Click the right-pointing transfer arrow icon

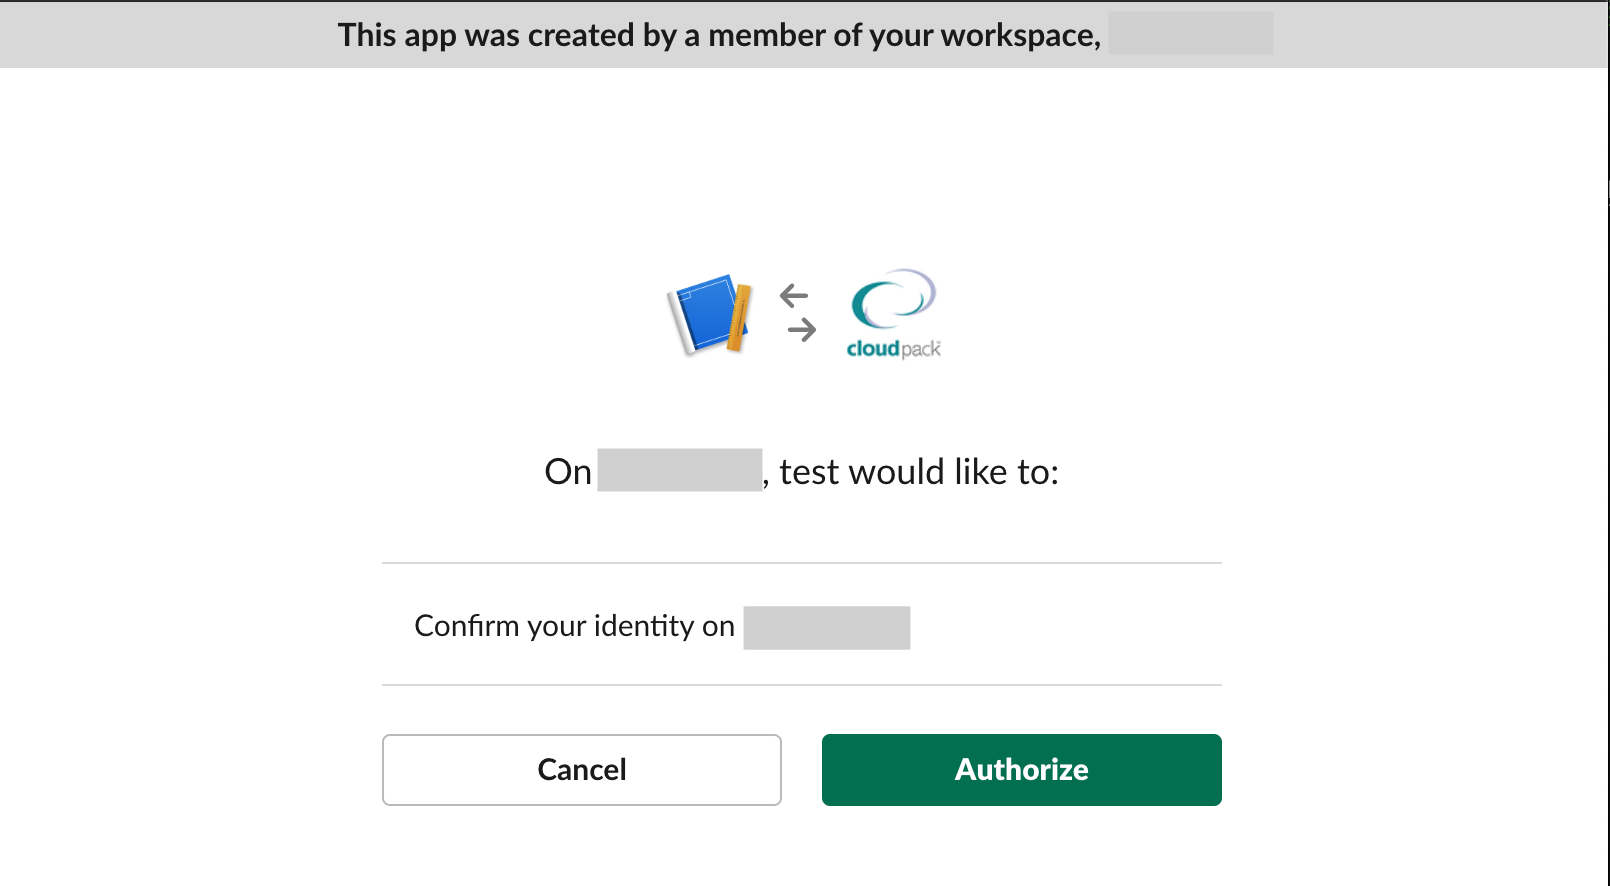(x=803, y=331)
